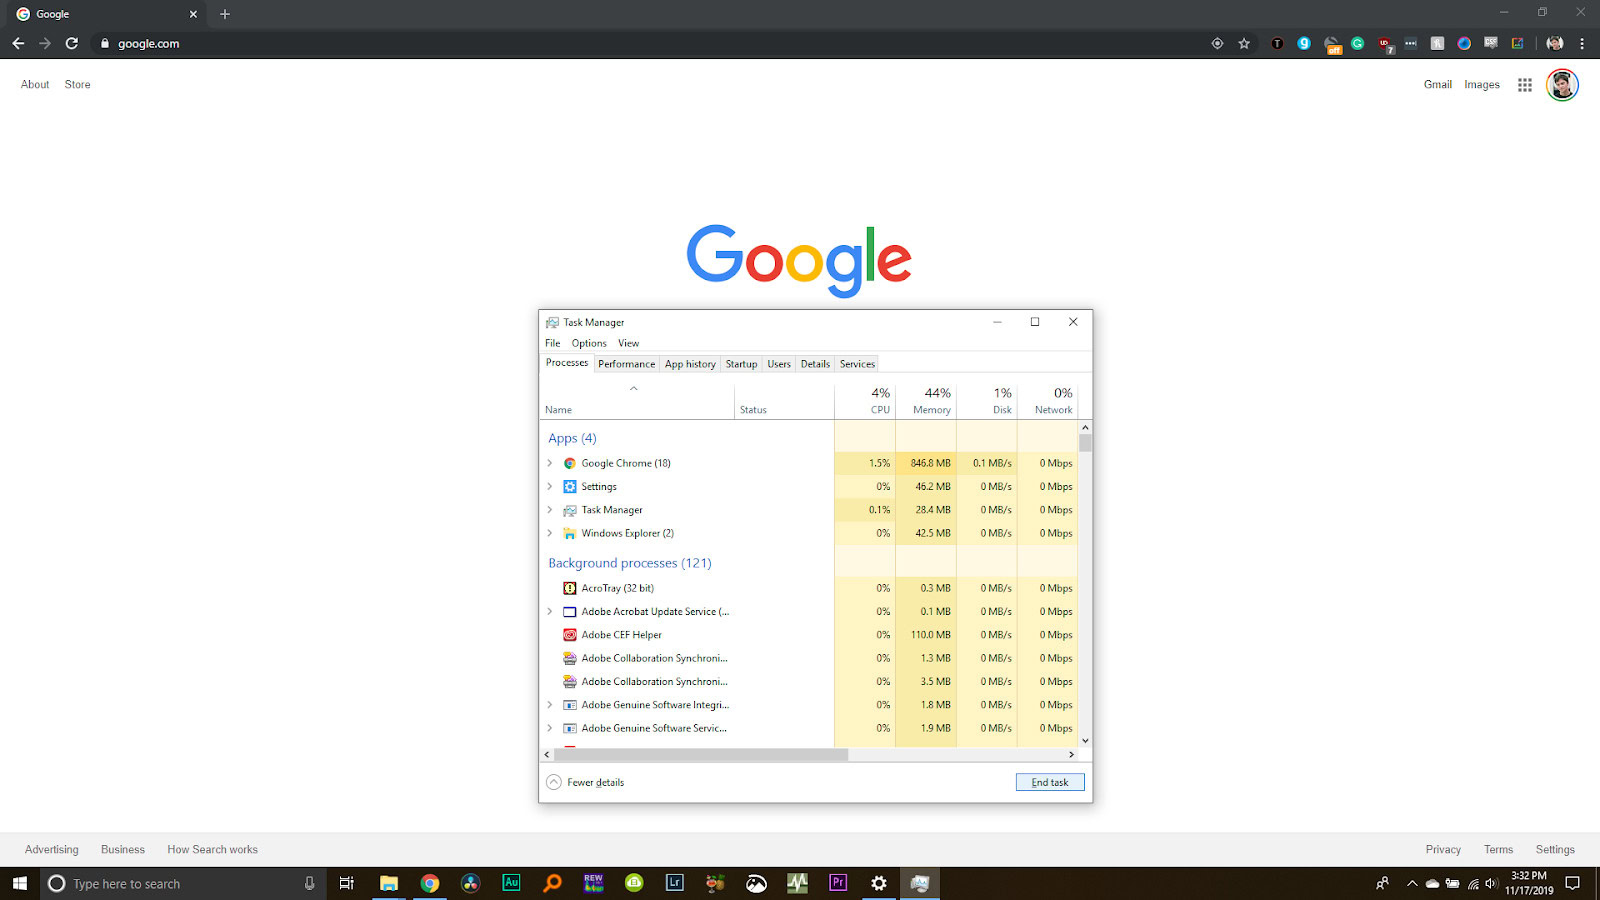Viewport: 1600px width, 900px height.
Task: Click the process list vertical scrollbar thumb
Action: click(1085, 443)
